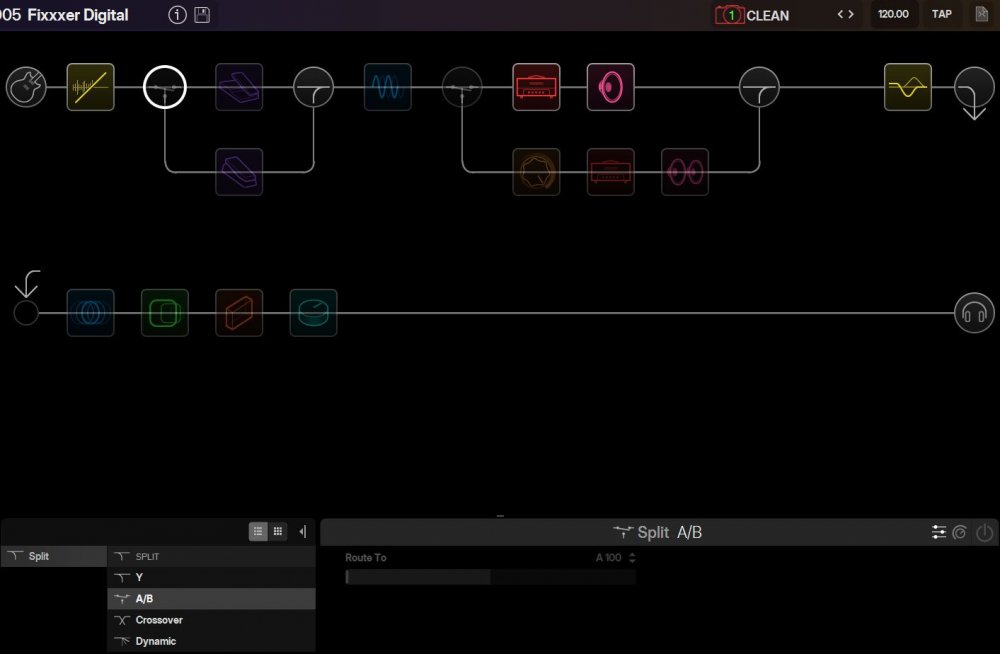The width and height of the screenshot is (1000, 654).
Task: Click the second path input node
Action: tap(26, 313)
